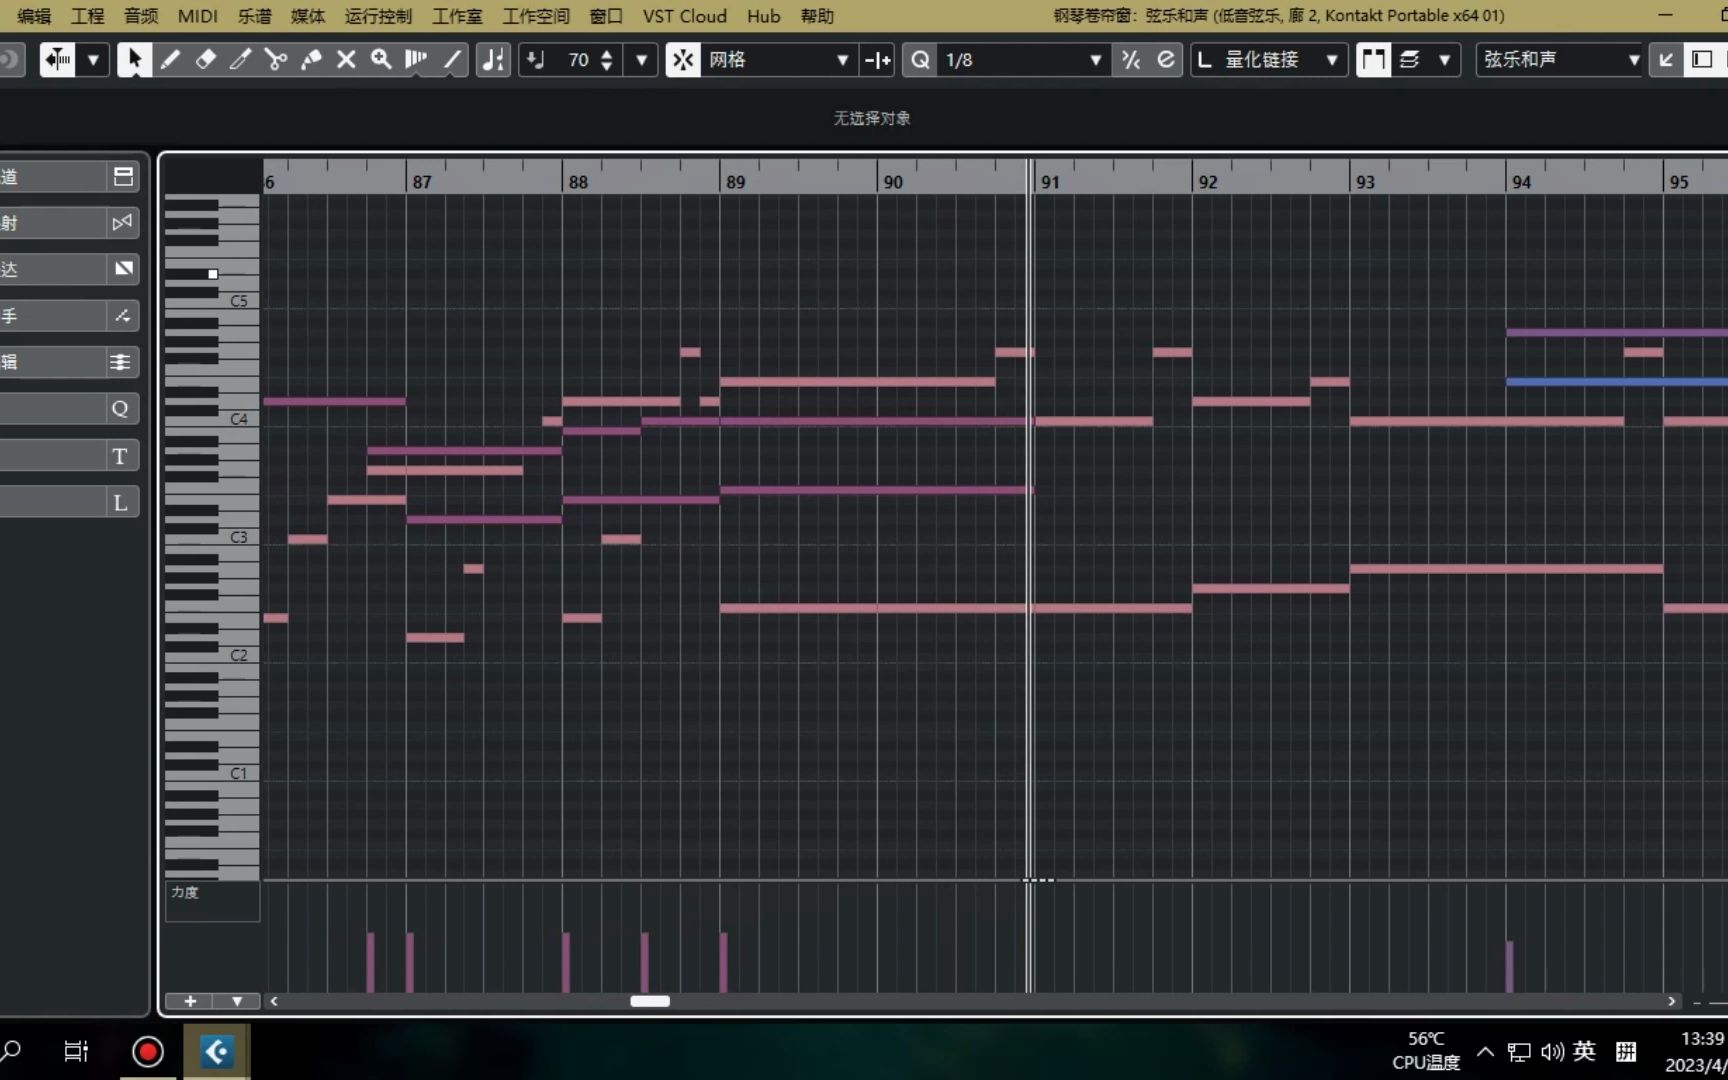Open the insert velocity dropdown
The height and width of the screenshot is (1080, 1728).
642,60
